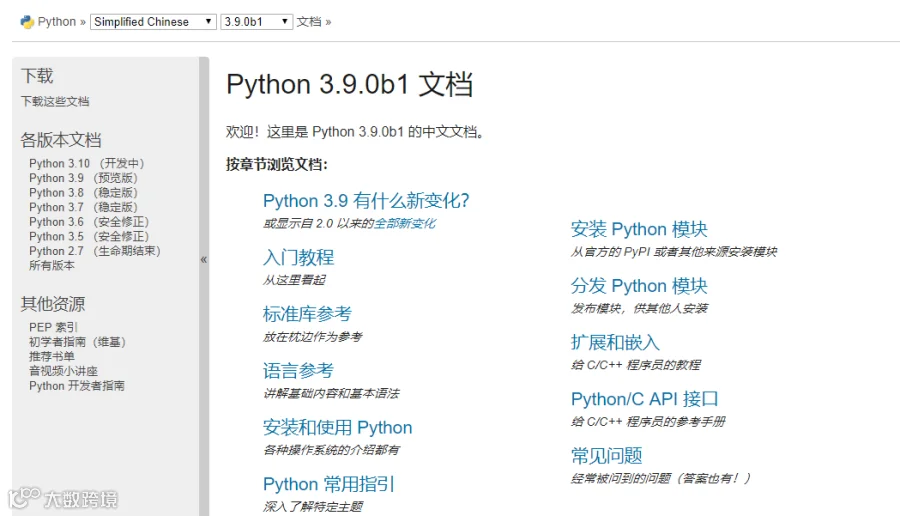Image resolution: width=900 pixels, height=516 pixels.
Task: Open 下载这些文档 in the sidebar
Action: click(x=55, y=102)
